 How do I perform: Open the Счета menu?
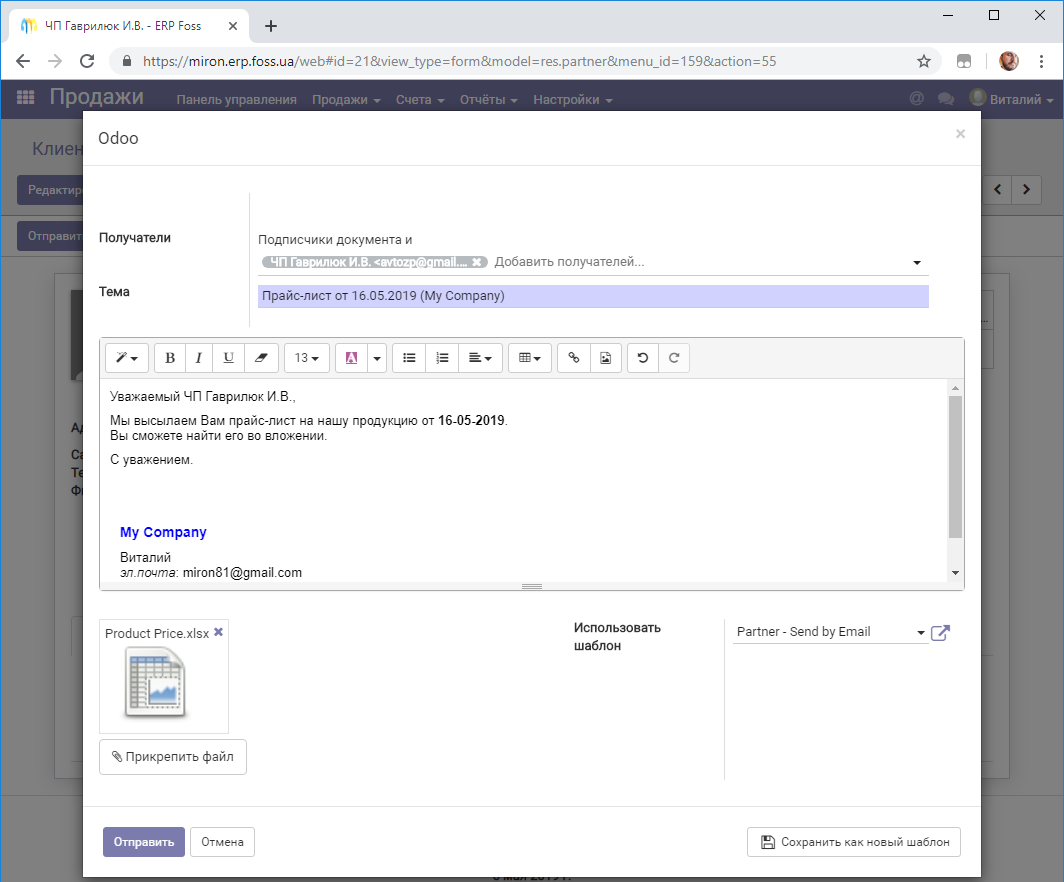tap(420, 100)
